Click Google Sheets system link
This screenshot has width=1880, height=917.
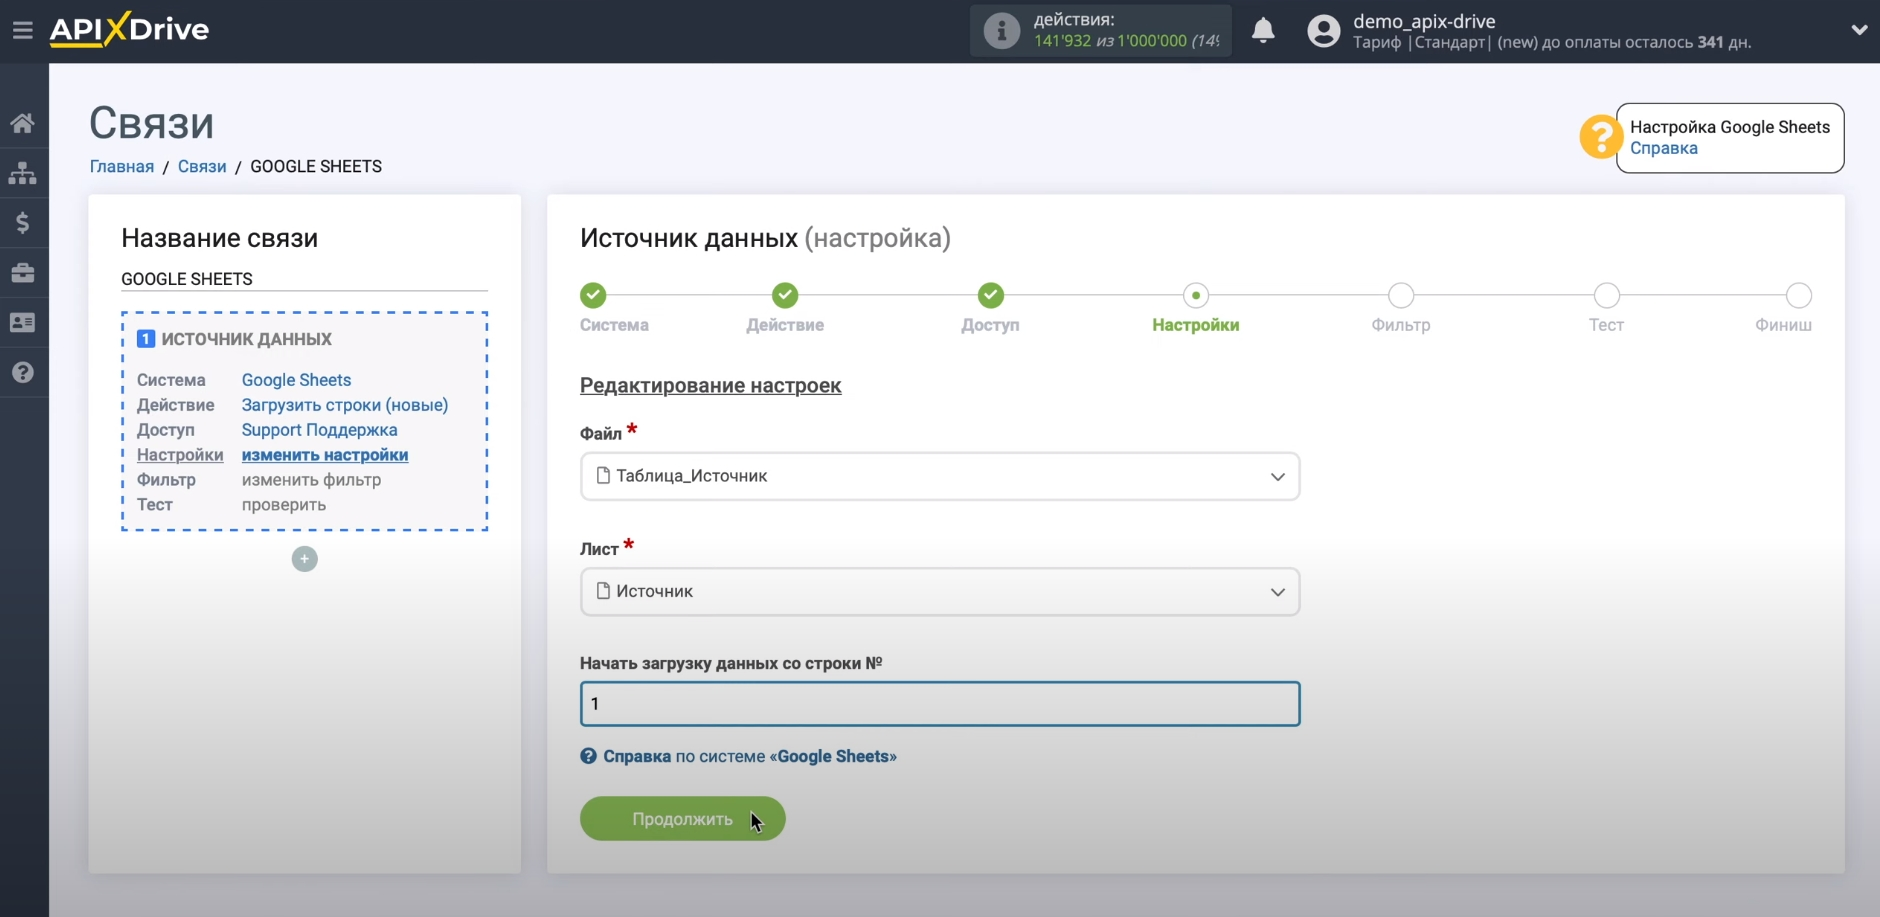[x=296, y=380]
